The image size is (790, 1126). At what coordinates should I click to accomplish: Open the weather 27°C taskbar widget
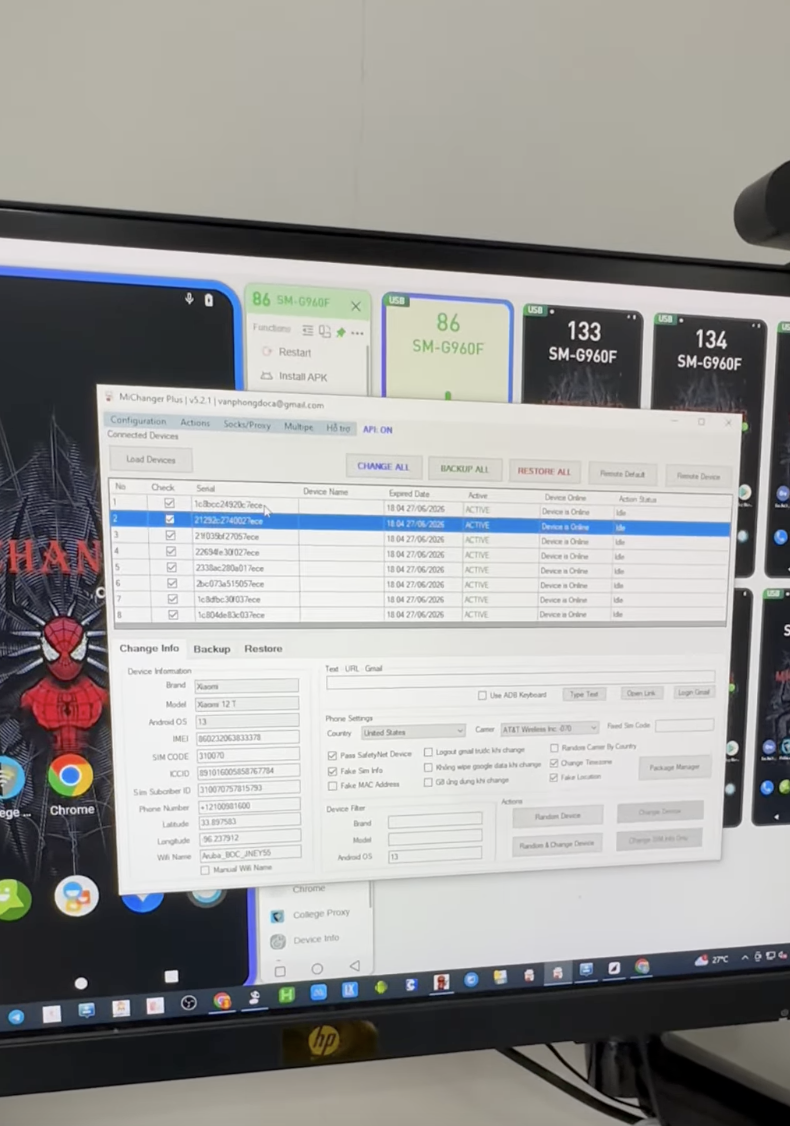point(712,959)
